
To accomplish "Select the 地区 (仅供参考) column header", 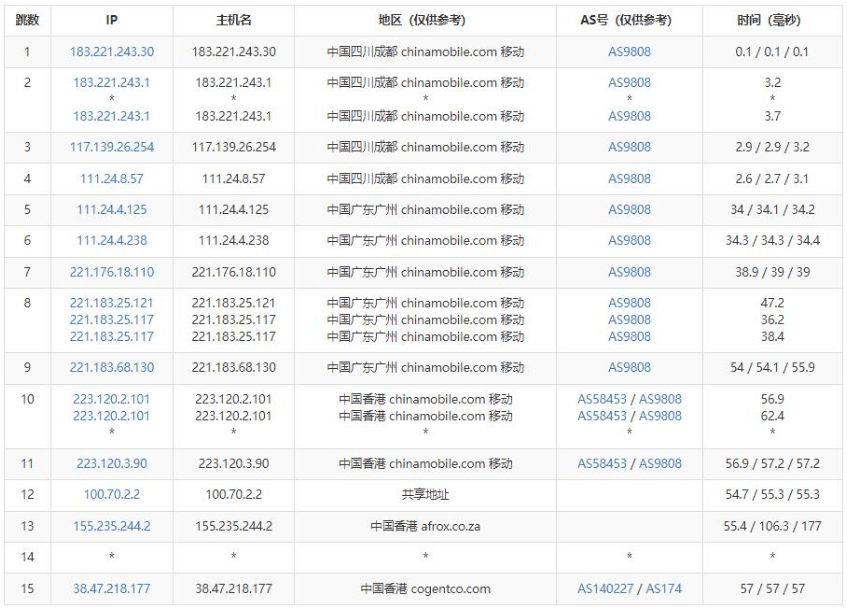I will pyautogui.click(x=425, y=20).
